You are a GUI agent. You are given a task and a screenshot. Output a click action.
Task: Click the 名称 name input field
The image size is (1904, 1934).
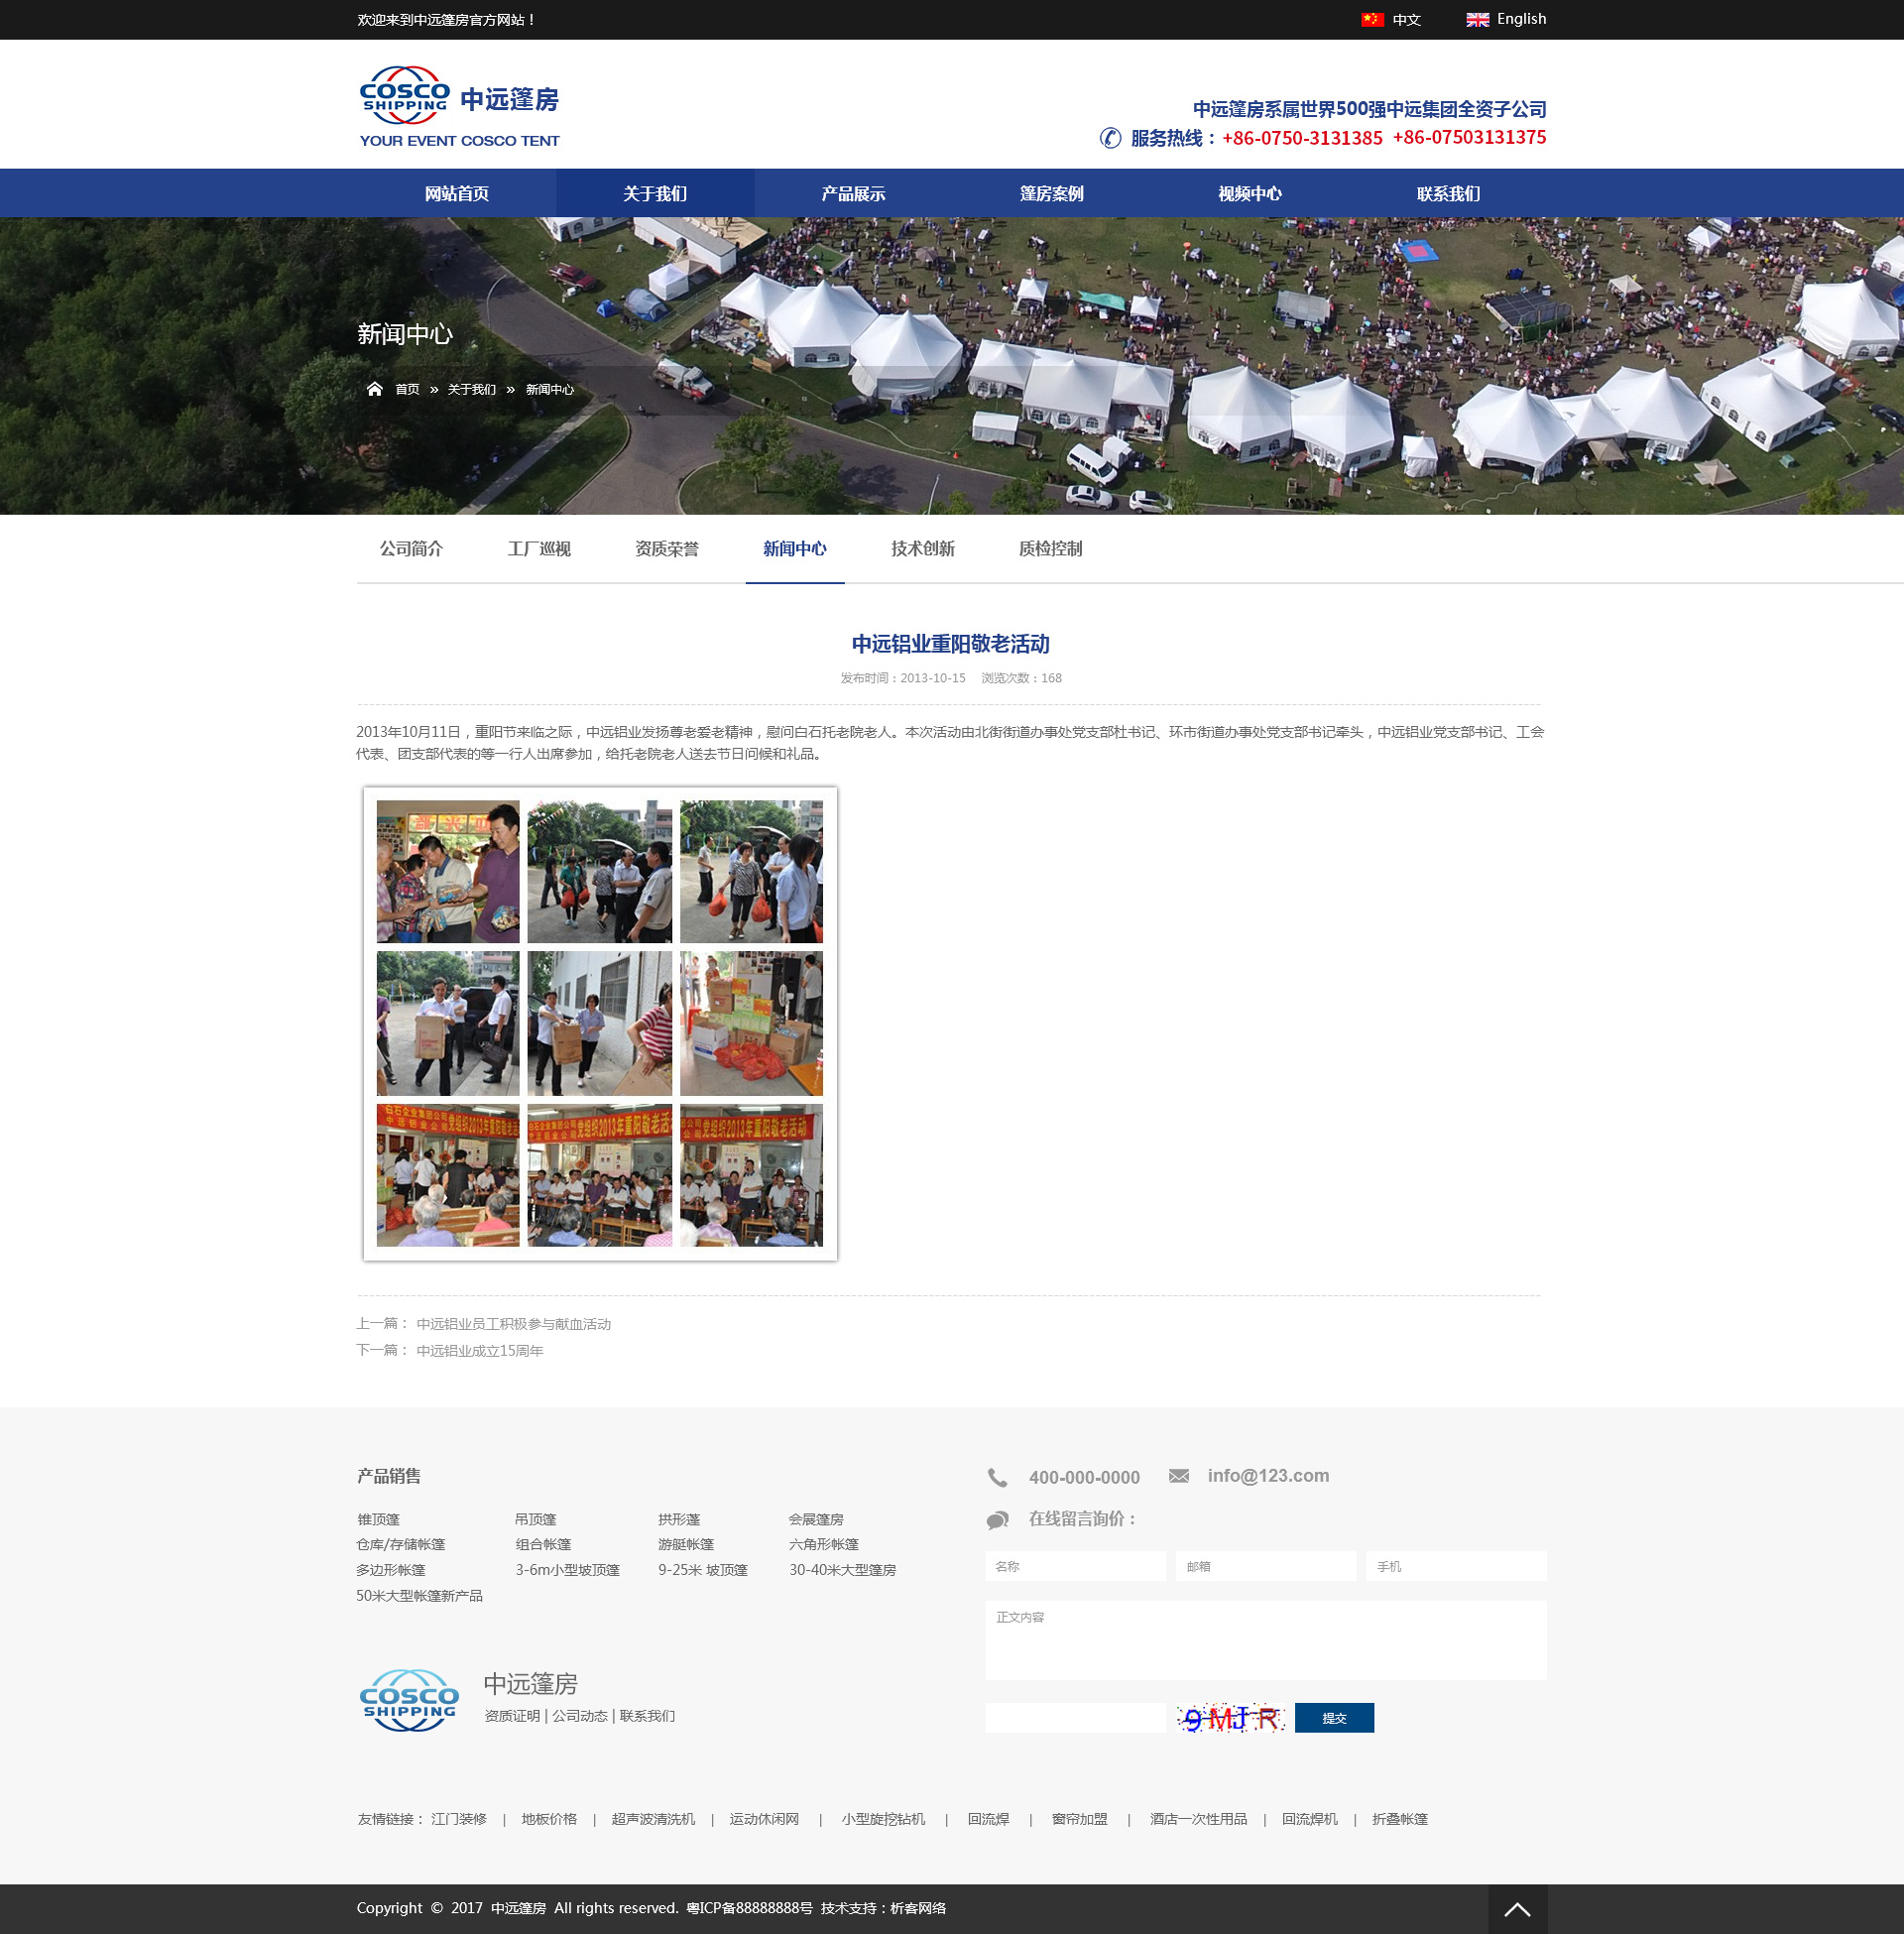pos(1075,1566)
